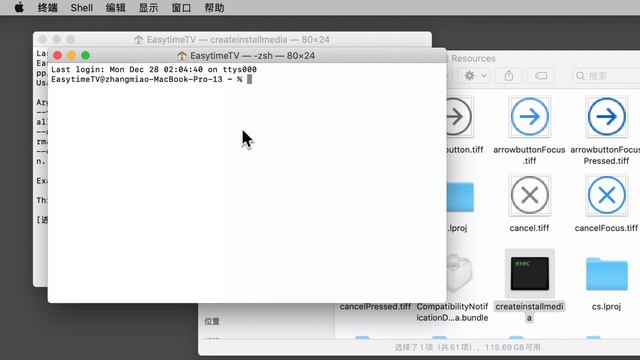The width and height of the screenshot is (640, 360).
Task: Select the partially hidden .lproj folder
Action: click(460, 198)
